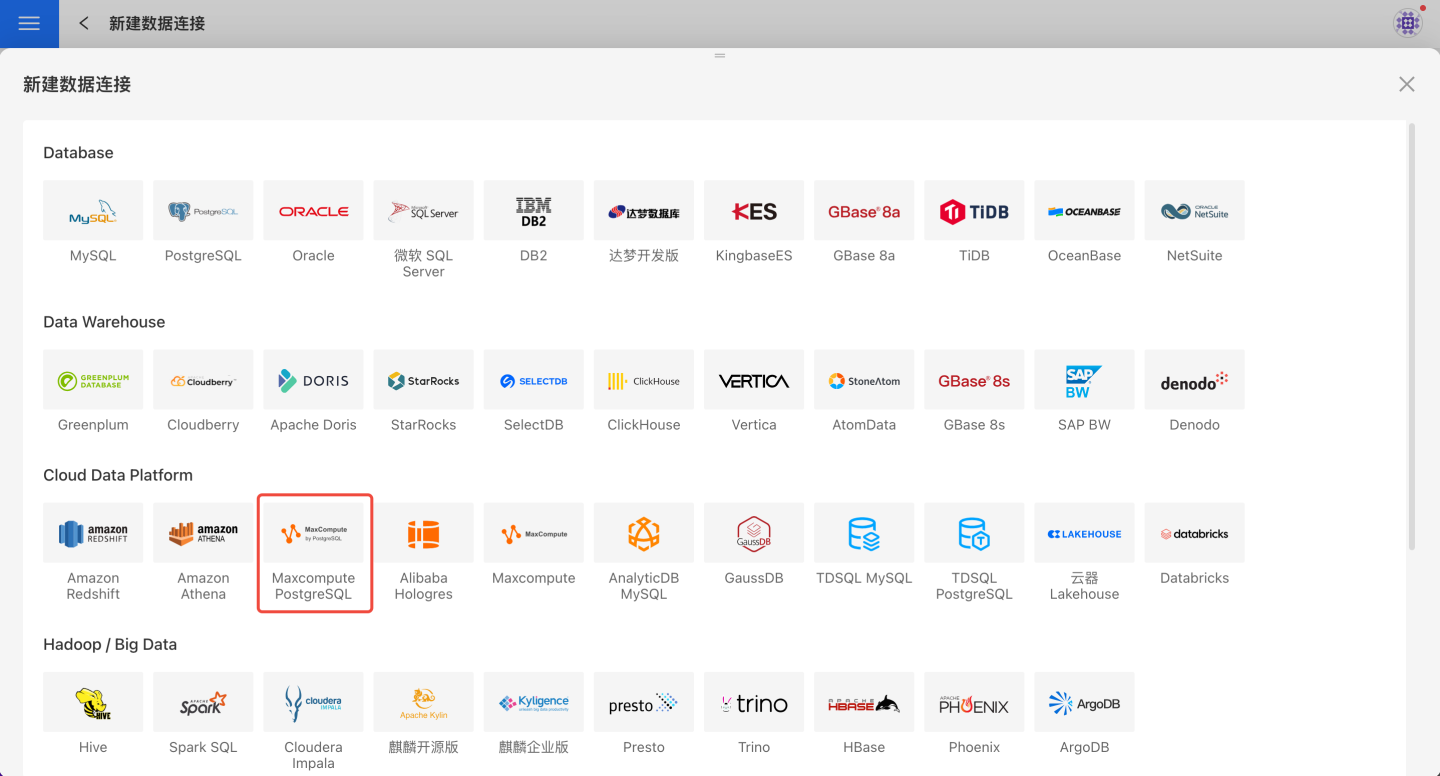Click the panel drag handle at top
Viewport: 1440px width, 776px height.
click(x=719, y=56)
